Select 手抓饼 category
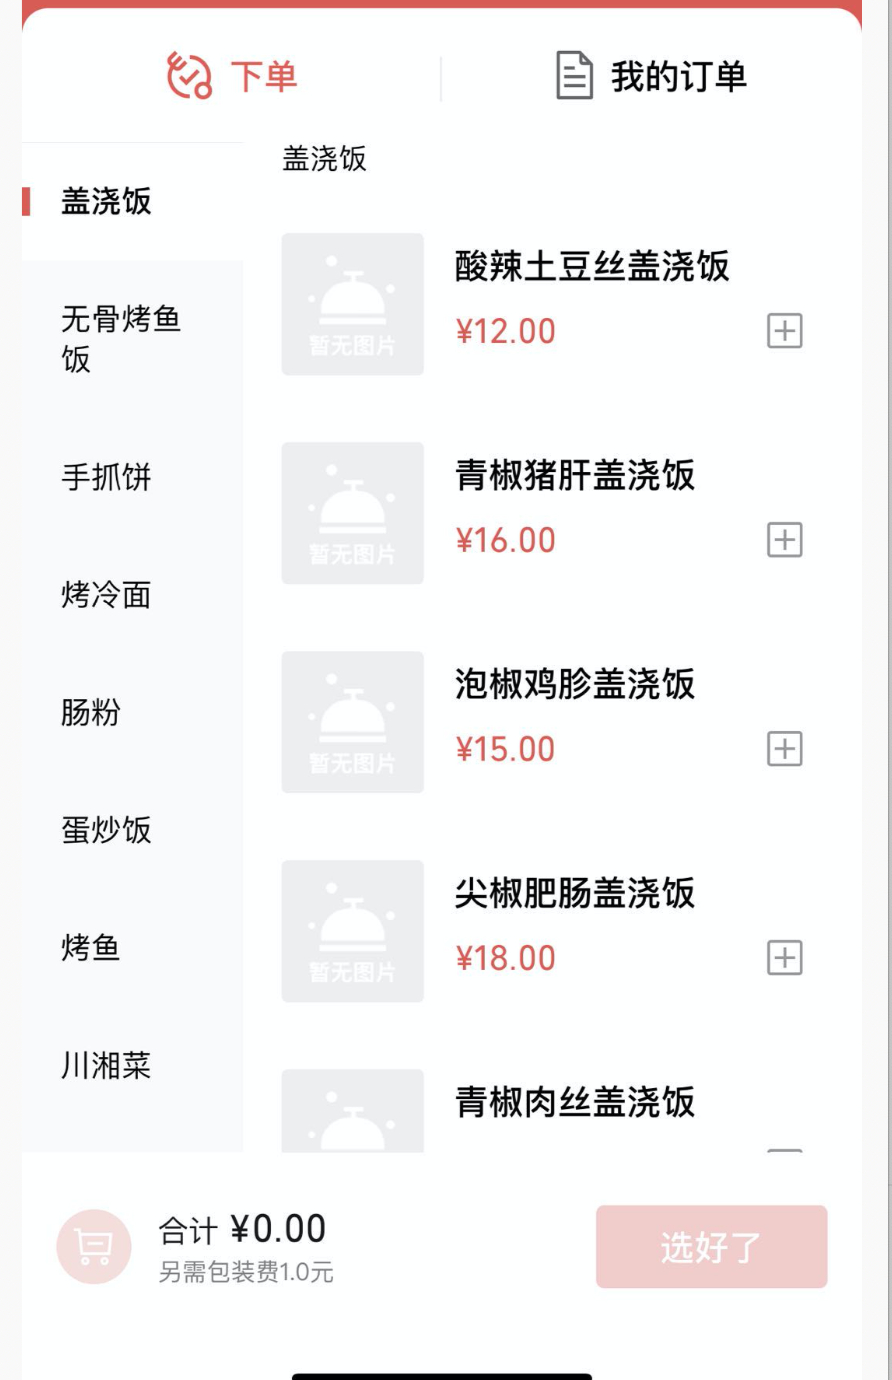892x1380 pixels. [x=106, y=477]
